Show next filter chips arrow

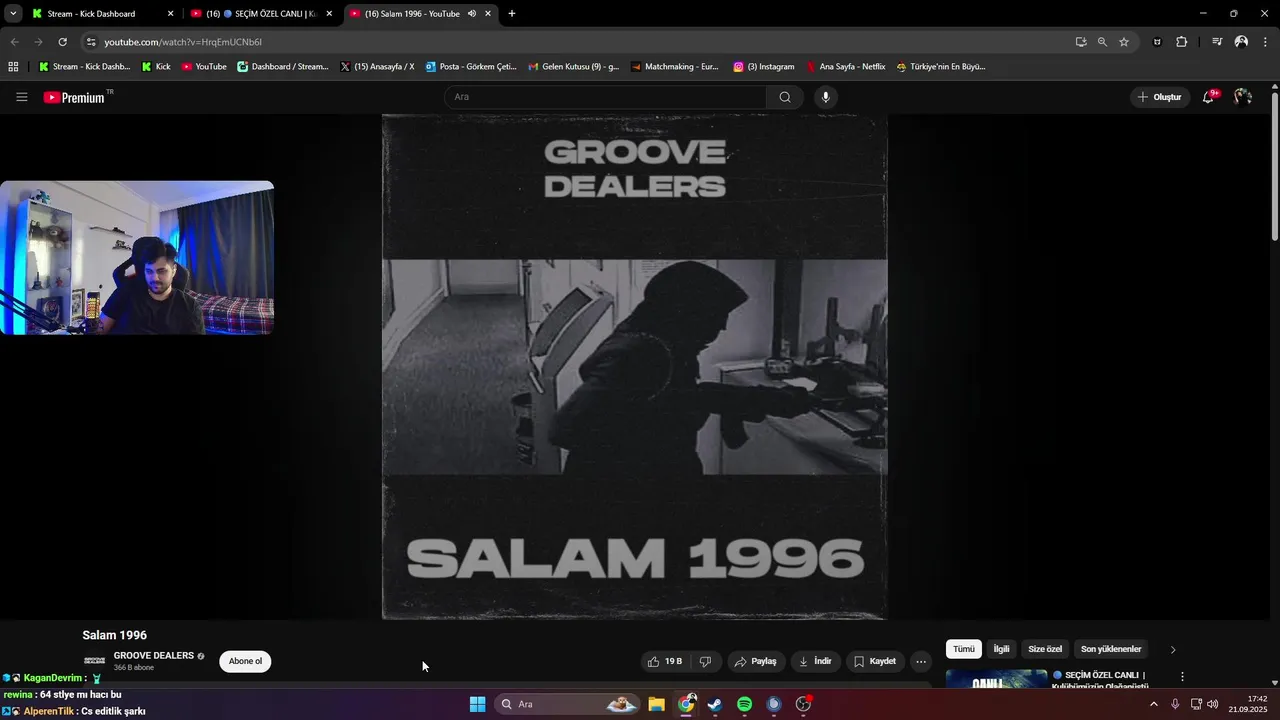[1173, 649]
